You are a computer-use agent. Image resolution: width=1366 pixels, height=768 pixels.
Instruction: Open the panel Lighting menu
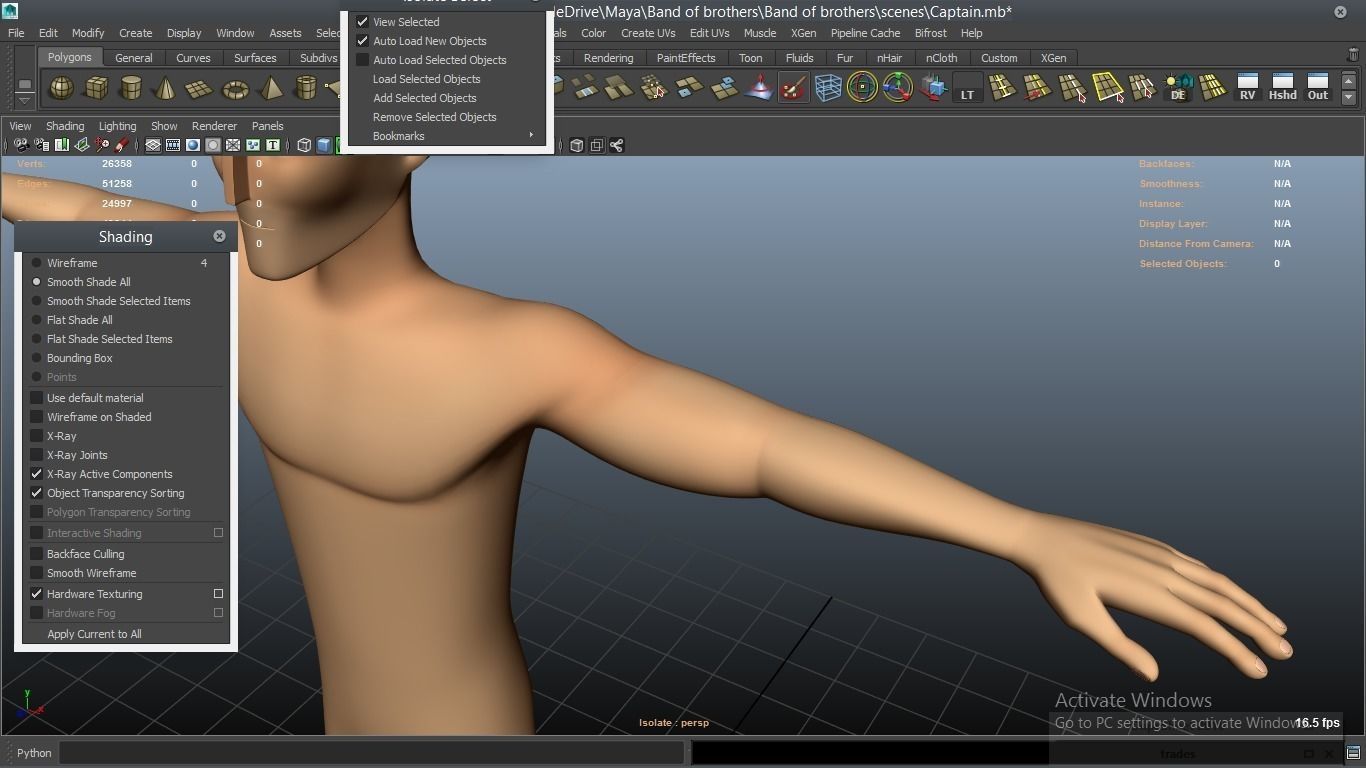coord(117,126)
